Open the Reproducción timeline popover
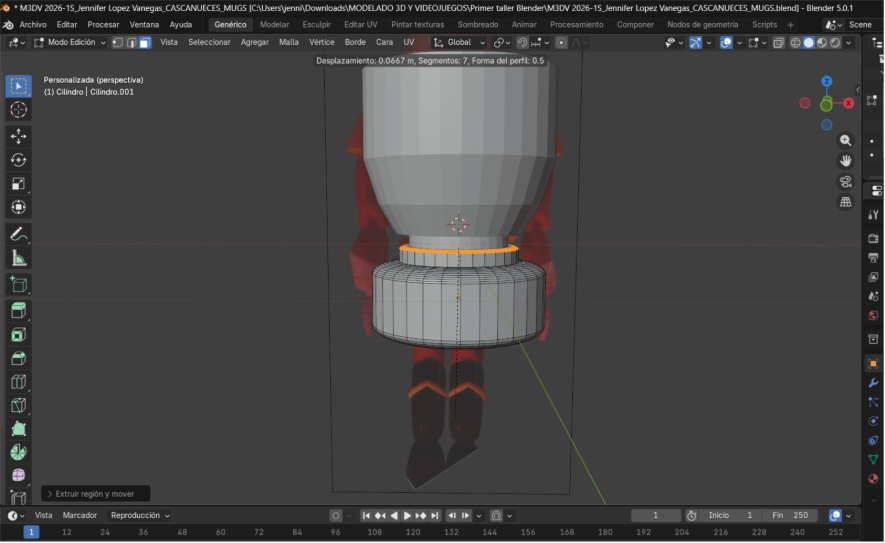The height and width of the screenshot is (543, 885). pos(139,516)
